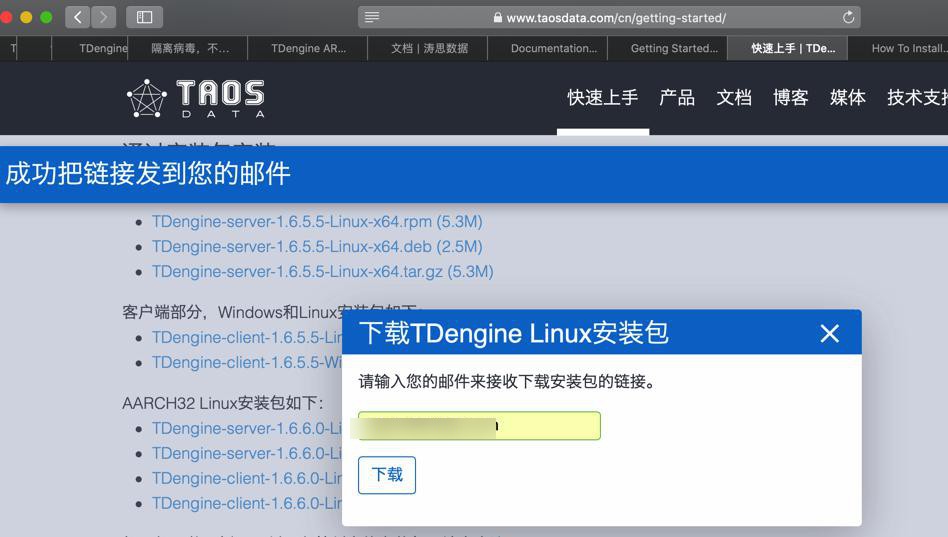
Task: Go forward with Safari forward arrow
Action: click(x=103, y=17)
